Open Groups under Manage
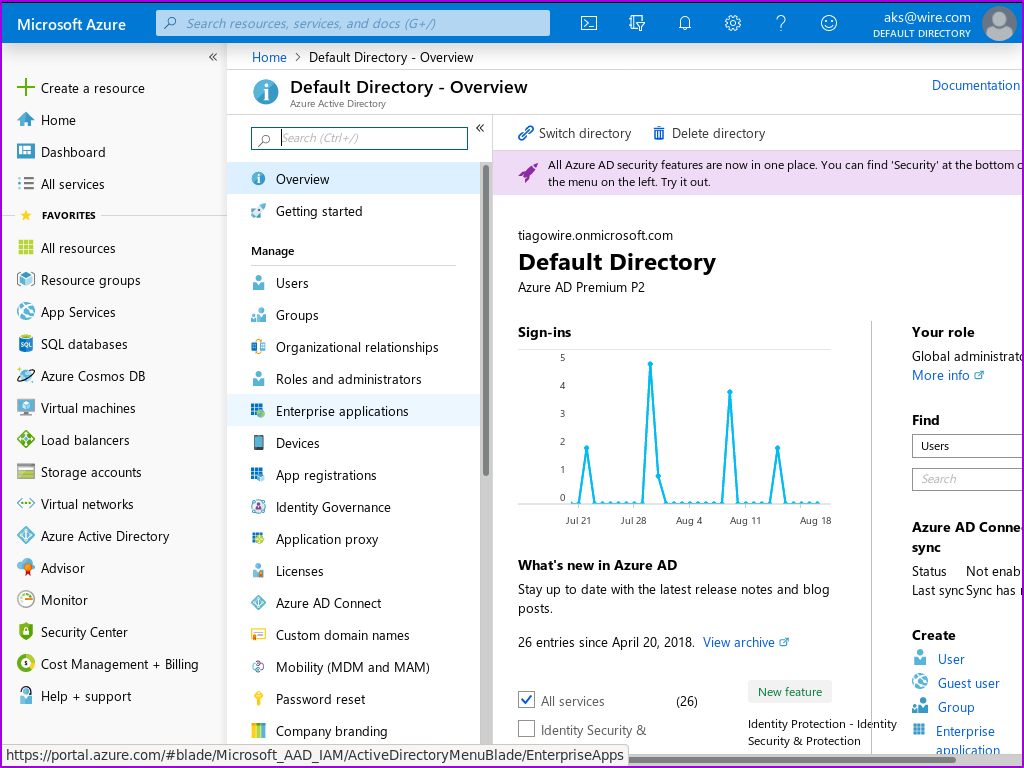Image resolution: width=1024 pixels, height=768 pixels. (353, 315)
